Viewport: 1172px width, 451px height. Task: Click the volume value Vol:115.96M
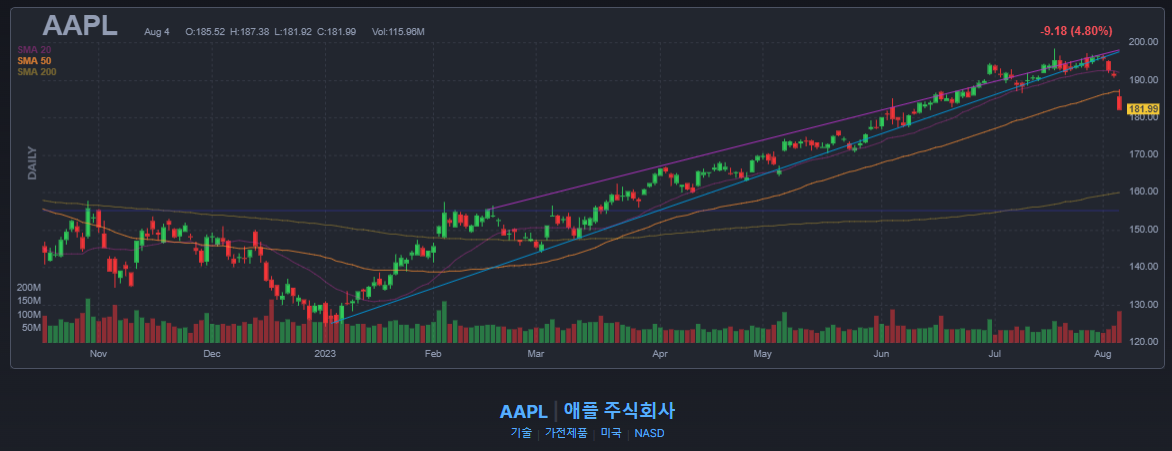398,32
